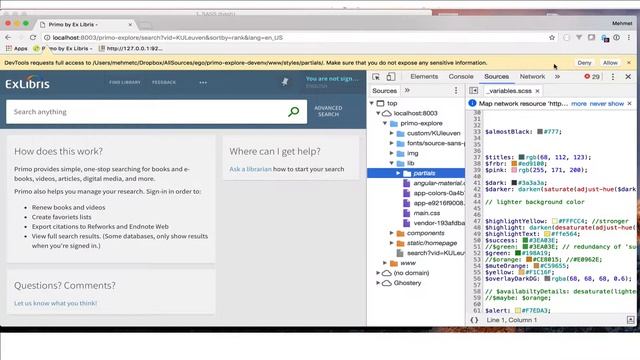The width and height of the screenshot is (640, 360).
Task: Click the $green #198A19 color swatch
Action: click(518, 253)
